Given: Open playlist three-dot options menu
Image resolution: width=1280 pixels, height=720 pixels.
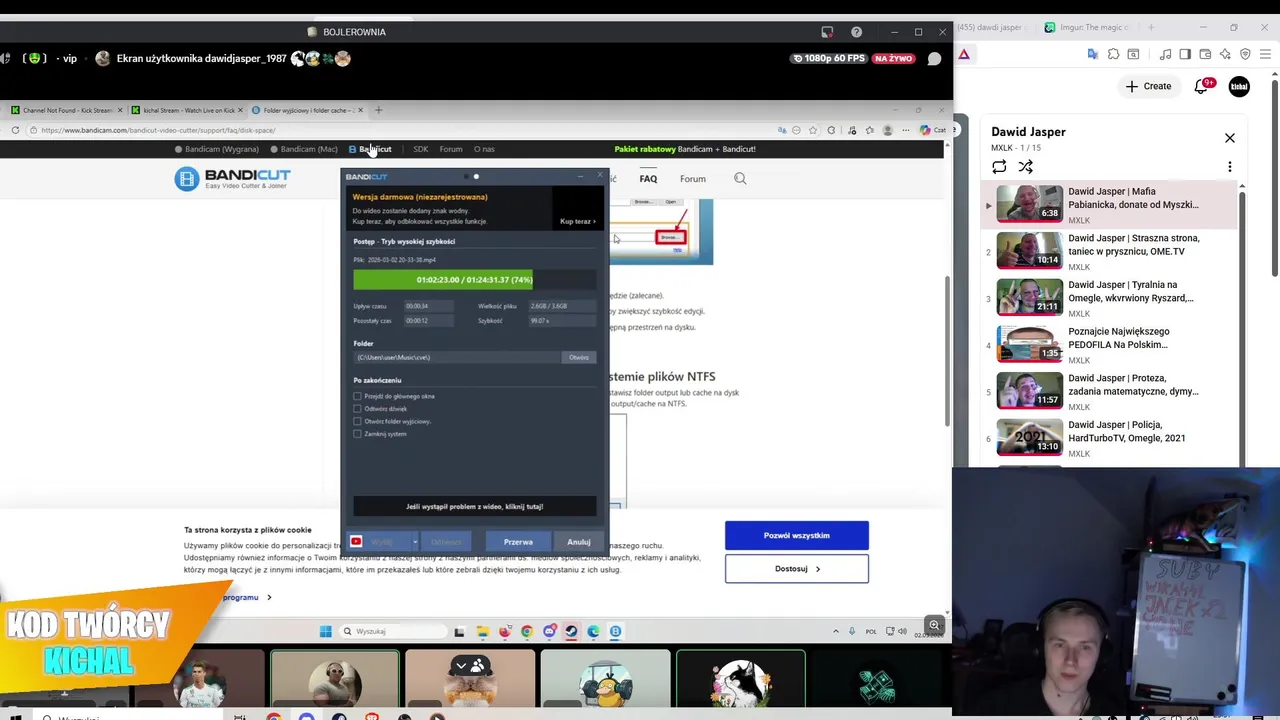Looking at the screenshot, I should coord(1230,167).
